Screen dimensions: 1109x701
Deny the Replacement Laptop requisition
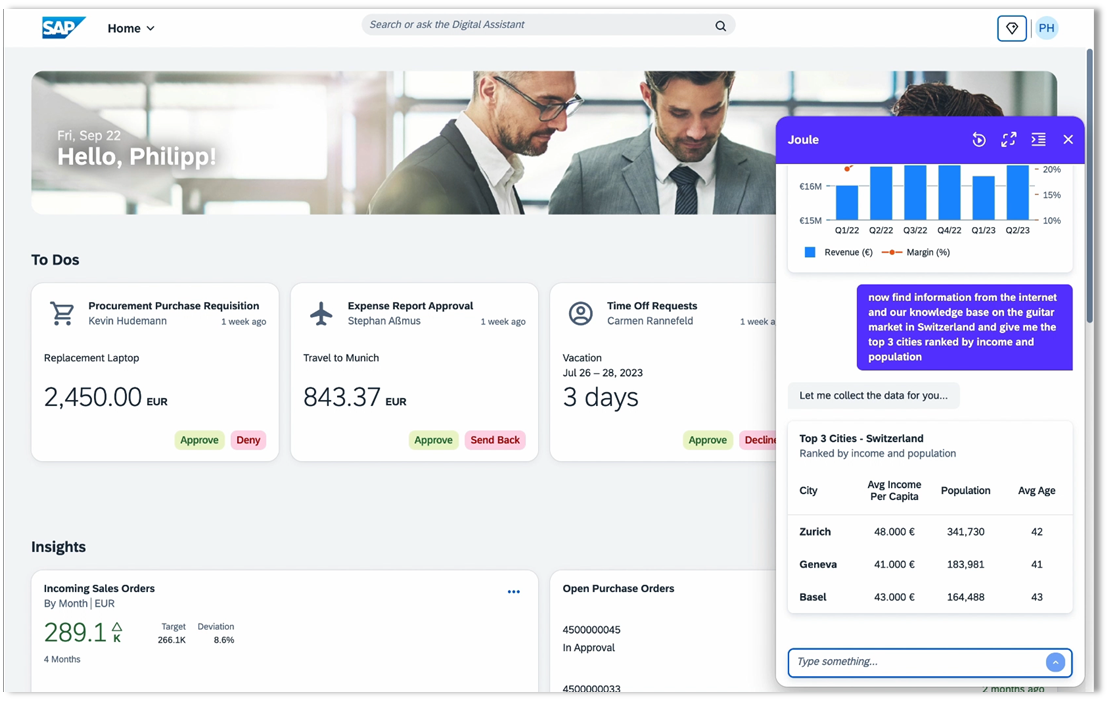(x=248, y=440)
